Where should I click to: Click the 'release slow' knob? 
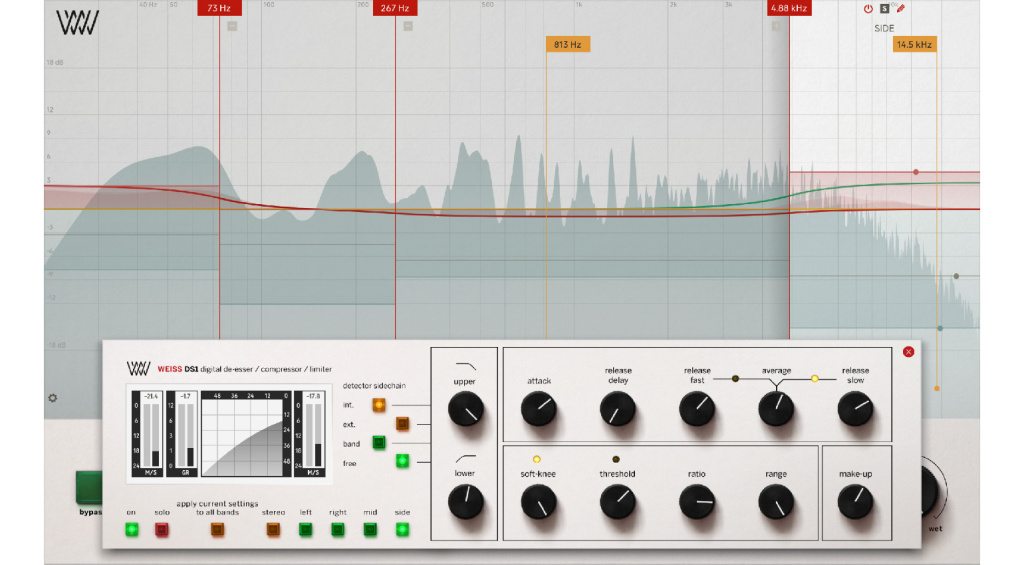click(856, 409)
